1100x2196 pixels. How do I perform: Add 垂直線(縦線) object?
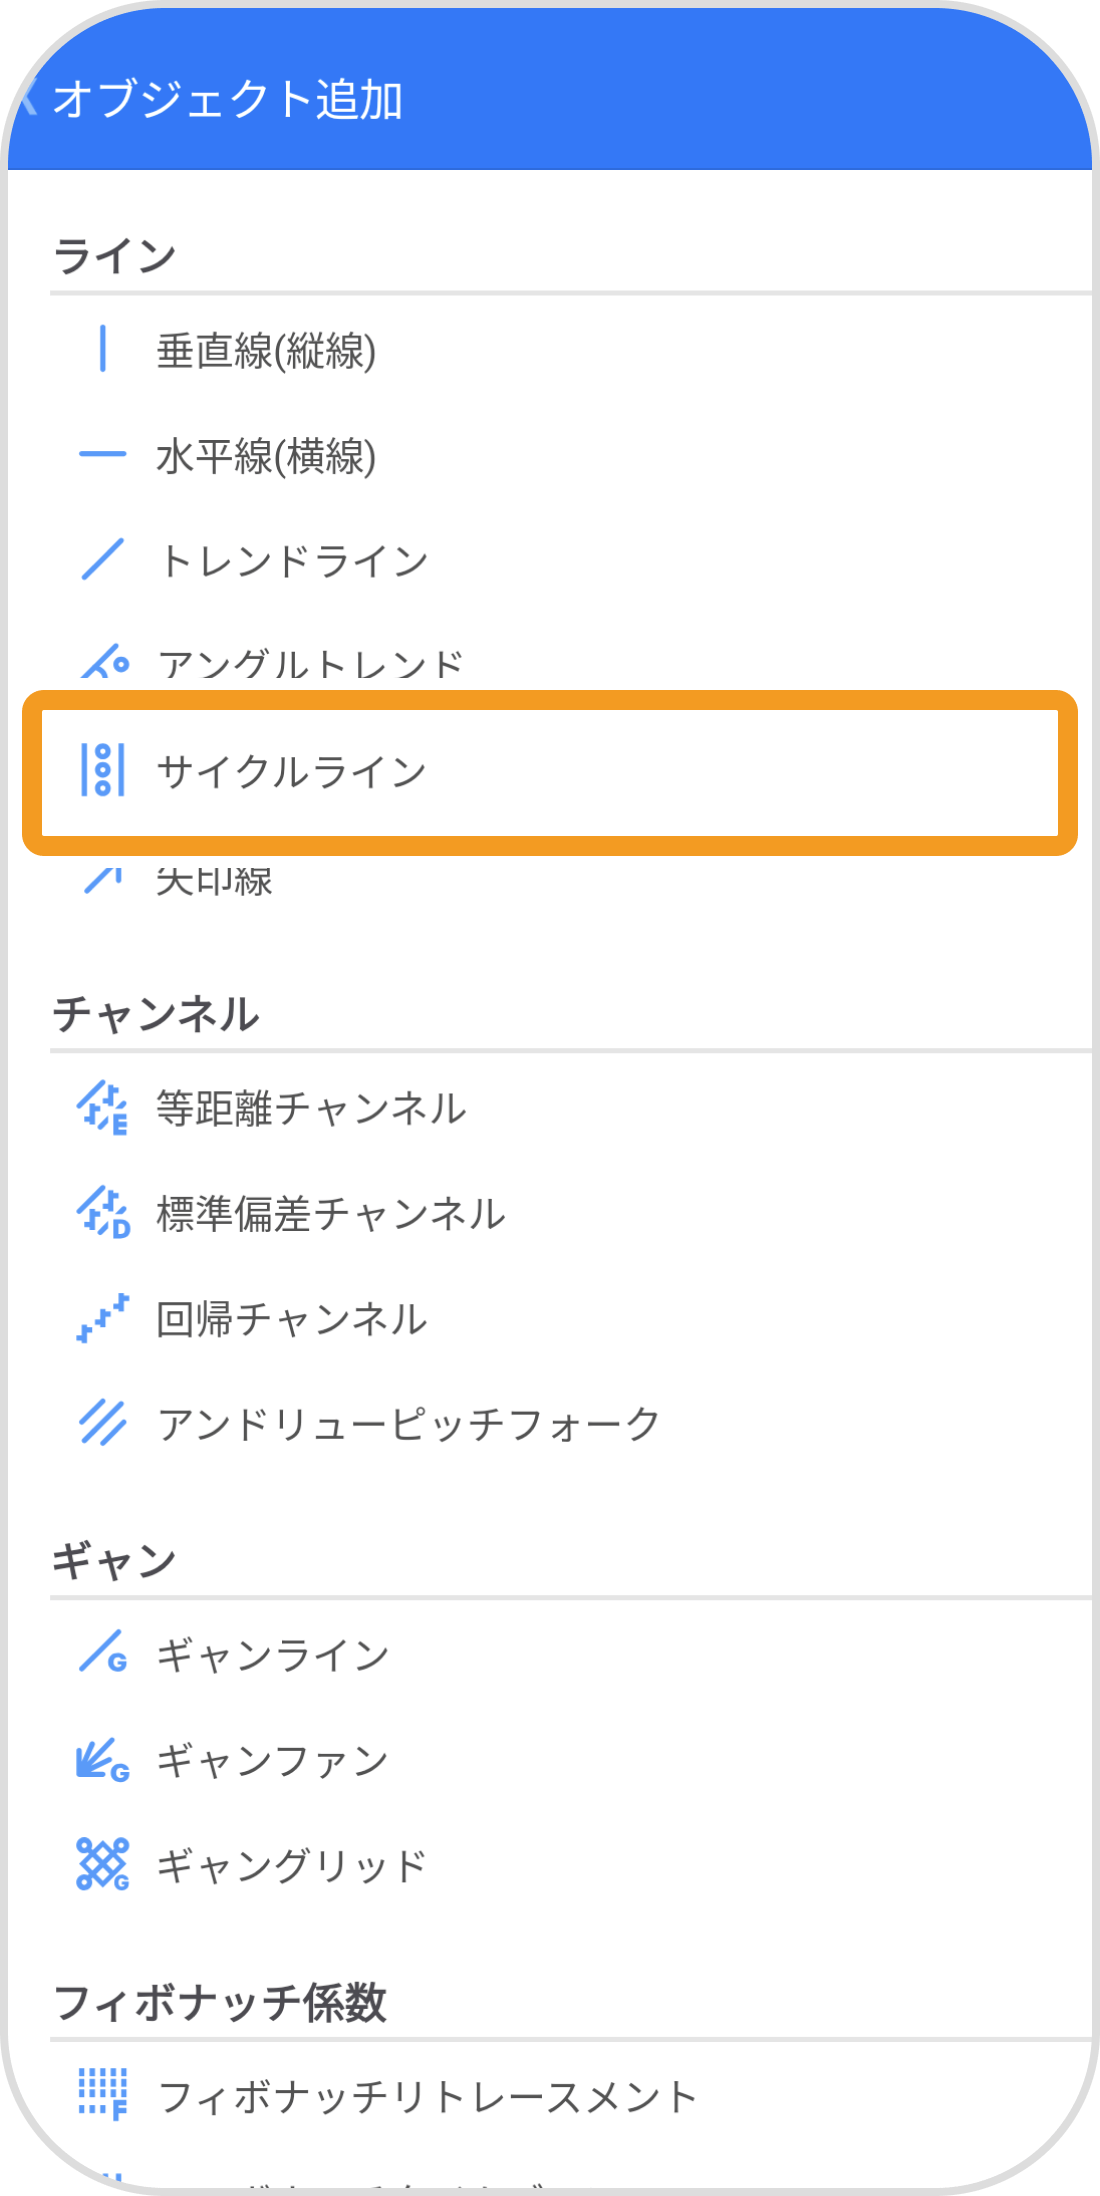point(266,351)
